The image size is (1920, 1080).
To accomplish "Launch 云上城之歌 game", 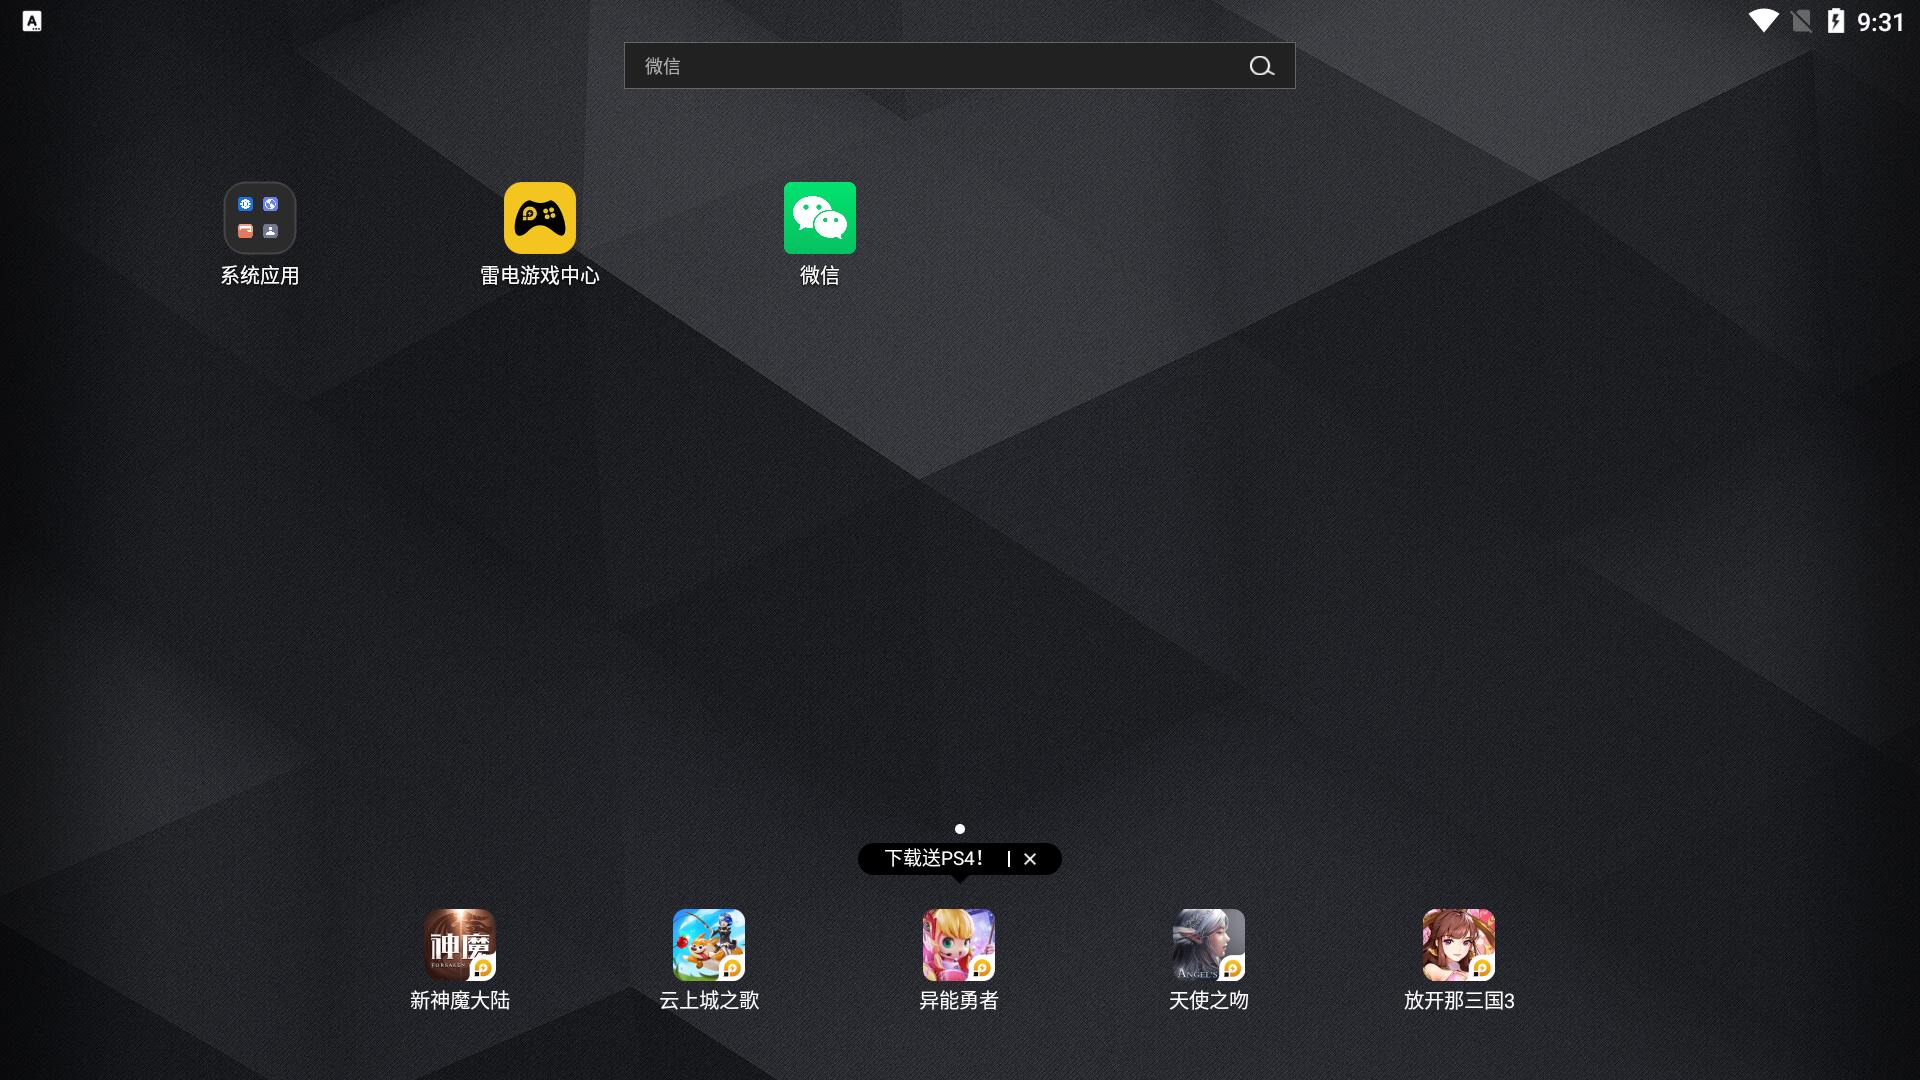I will (x=709, y=945).
